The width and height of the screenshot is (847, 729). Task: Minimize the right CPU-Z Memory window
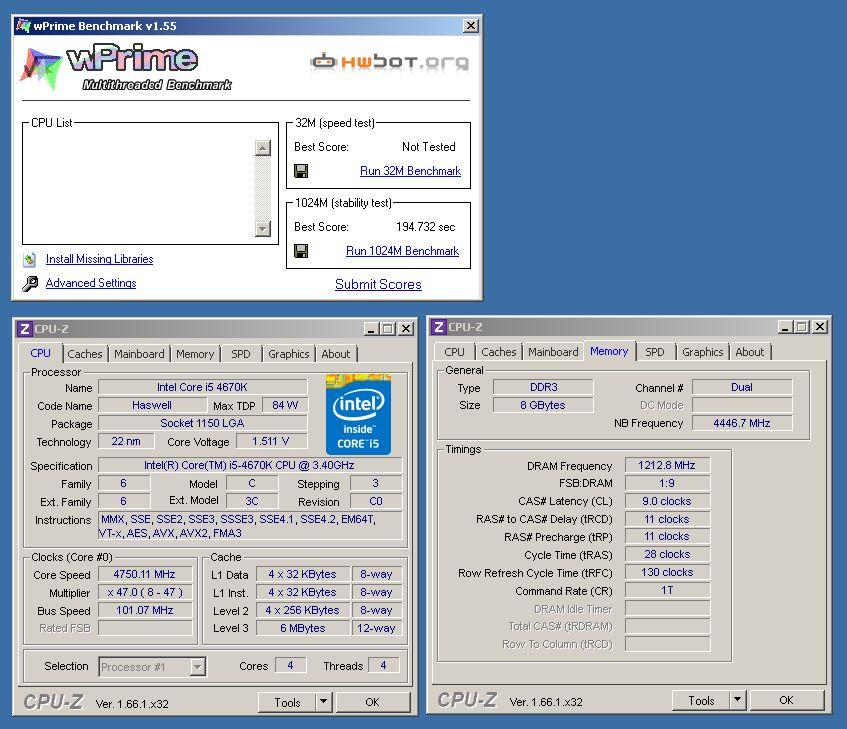[785, 327]
